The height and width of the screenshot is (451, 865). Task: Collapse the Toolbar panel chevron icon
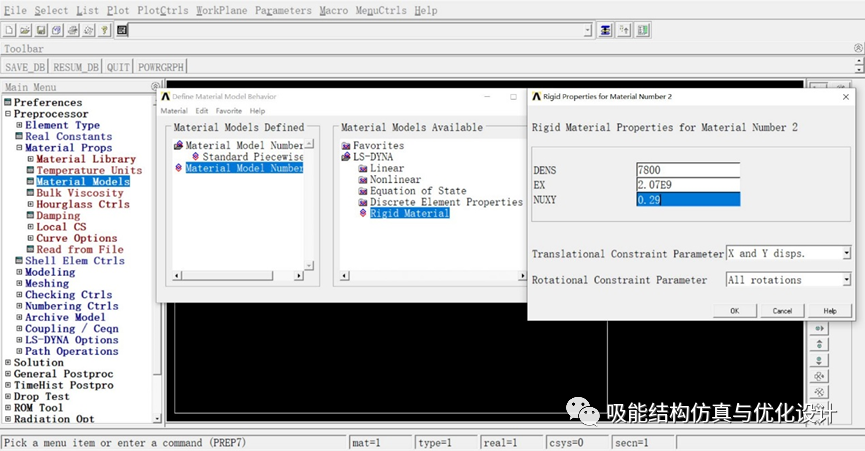tap(858, 48)
